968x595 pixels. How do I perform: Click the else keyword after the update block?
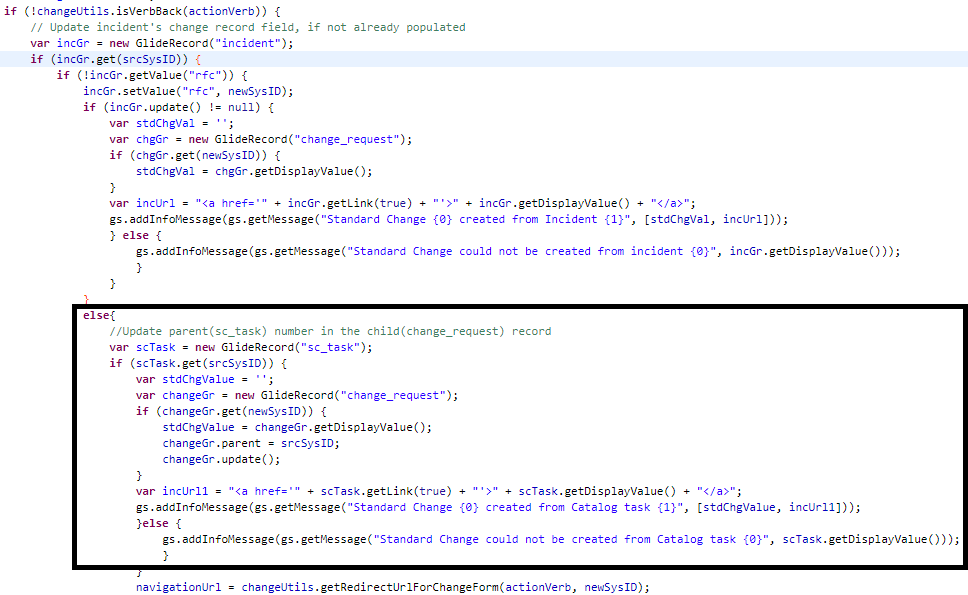[134, 235]
